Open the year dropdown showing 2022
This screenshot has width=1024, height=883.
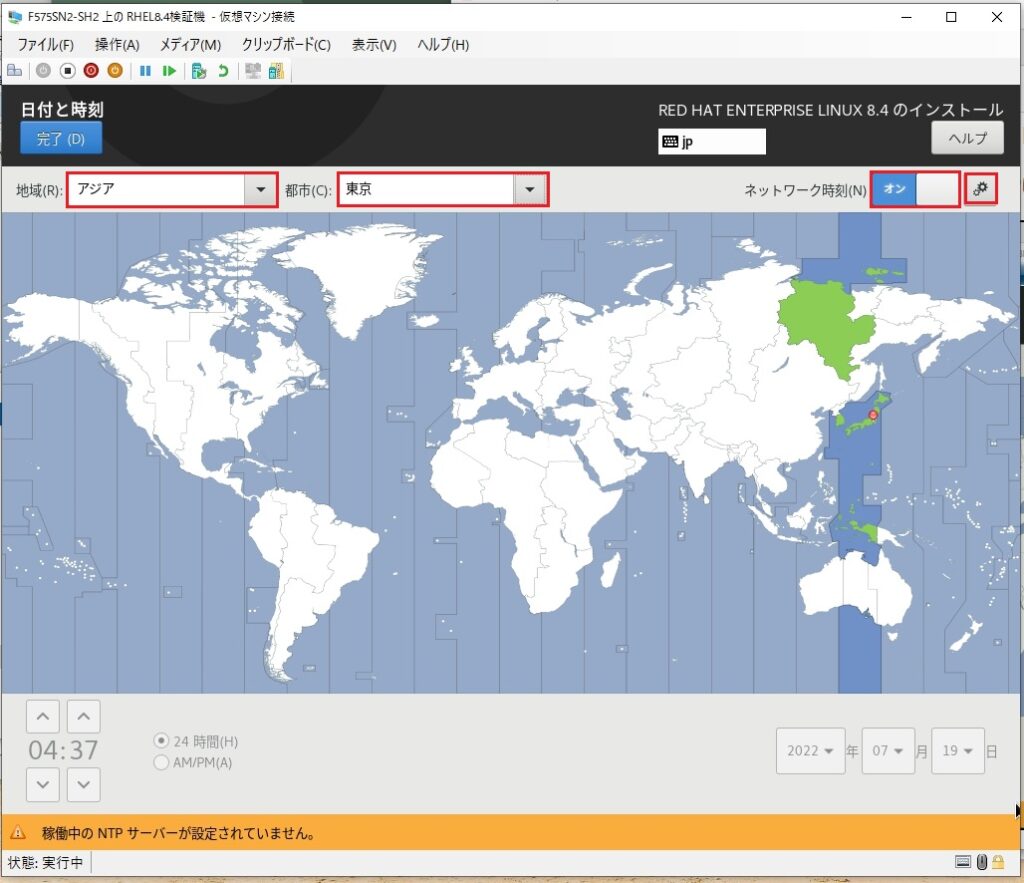pos(810,751)
